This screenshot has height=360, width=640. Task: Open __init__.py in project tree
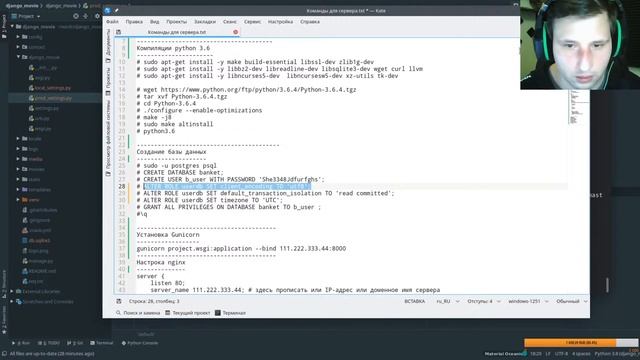pyautogui.click(x=43, y=67)
